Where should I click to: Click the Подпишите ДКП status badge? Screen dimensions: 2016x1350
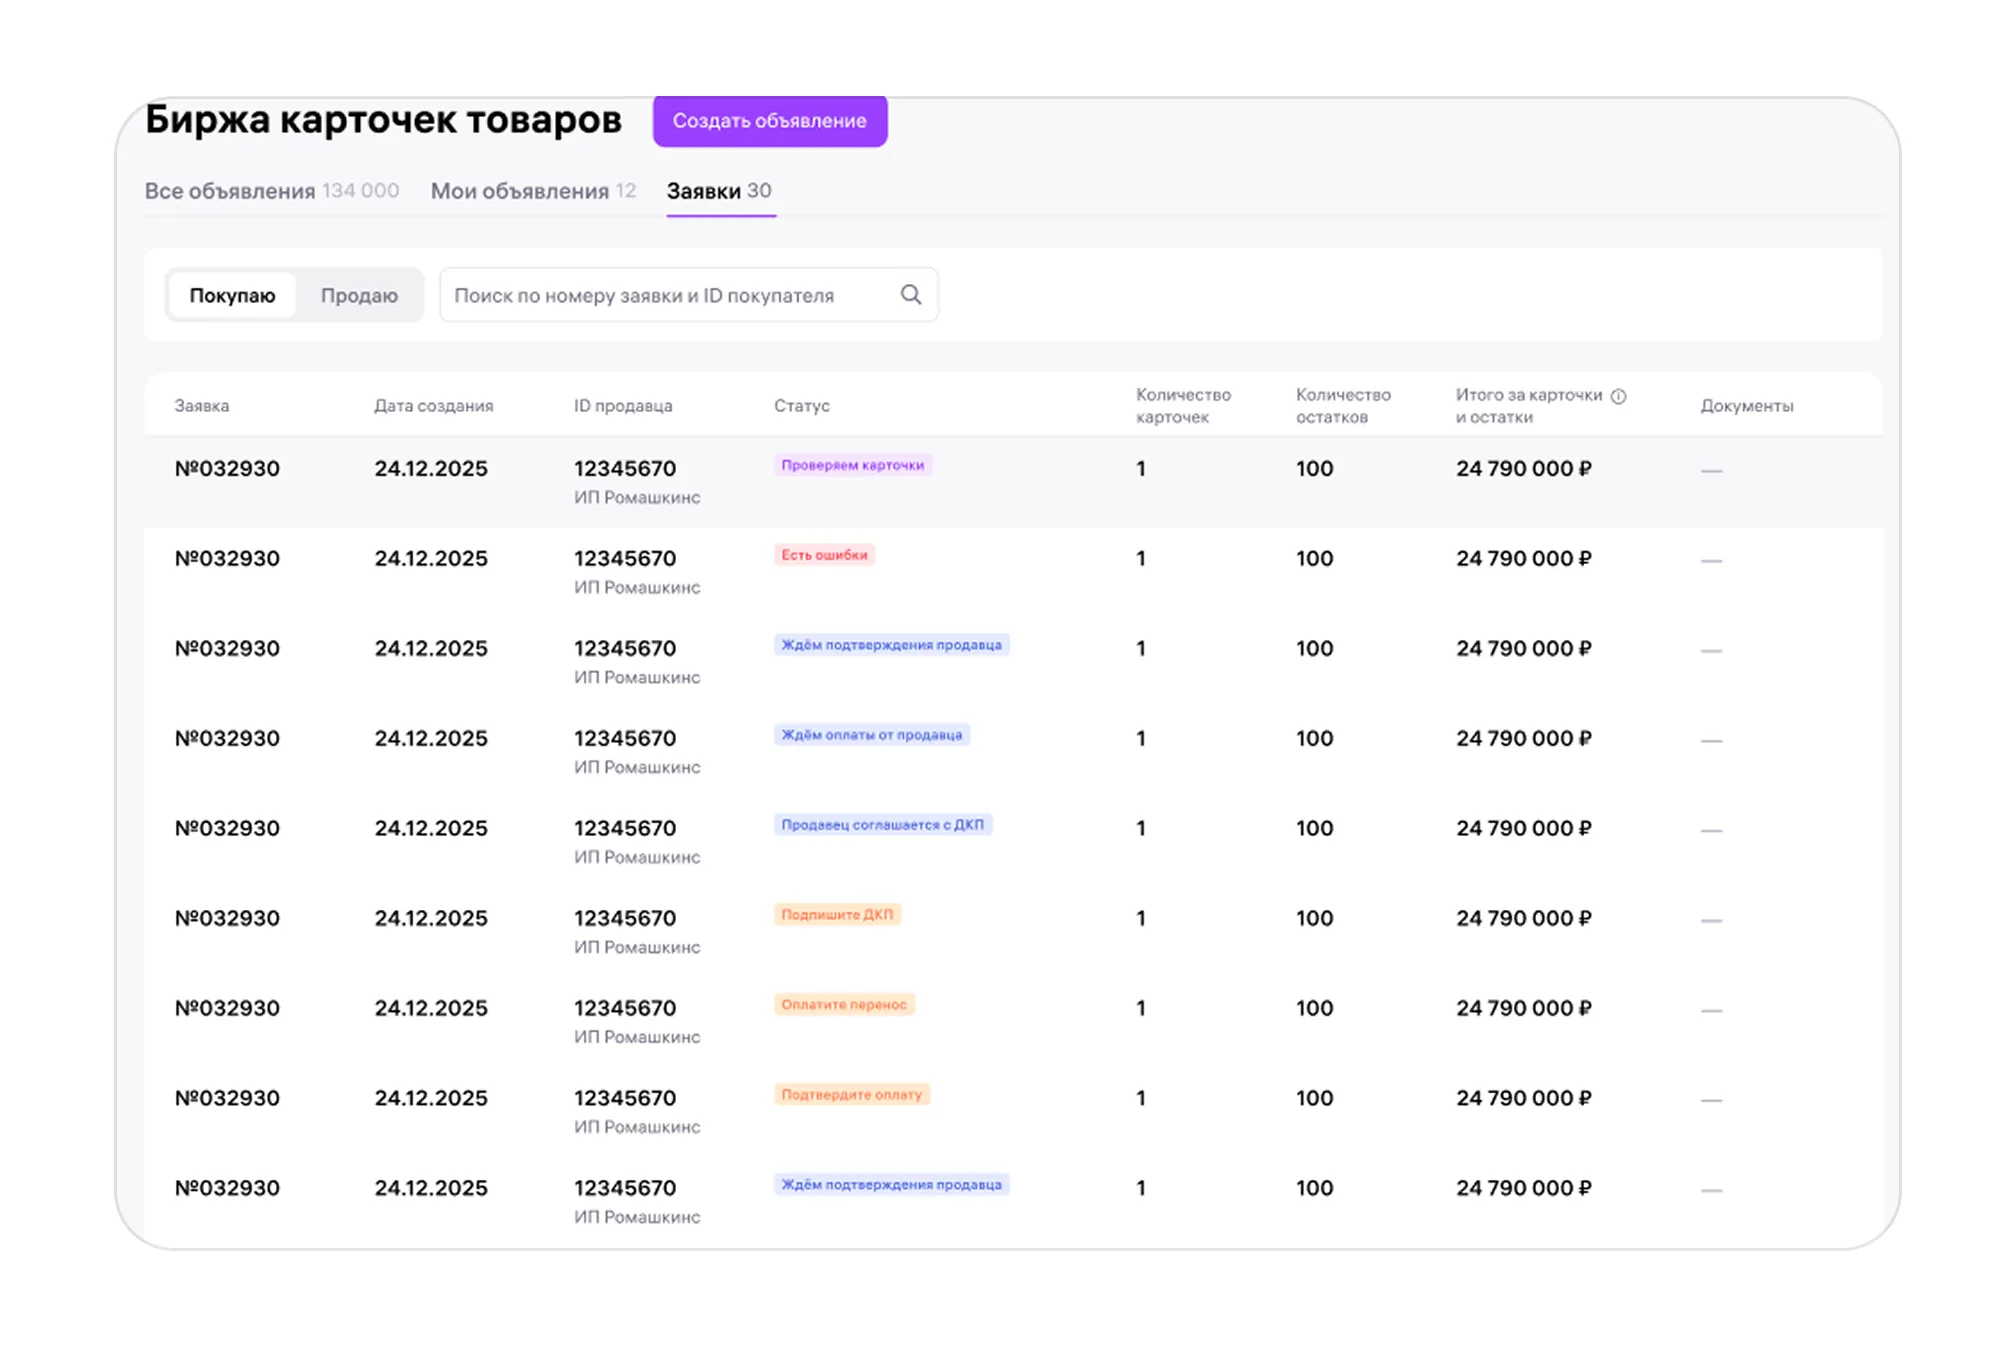point(837,915)
